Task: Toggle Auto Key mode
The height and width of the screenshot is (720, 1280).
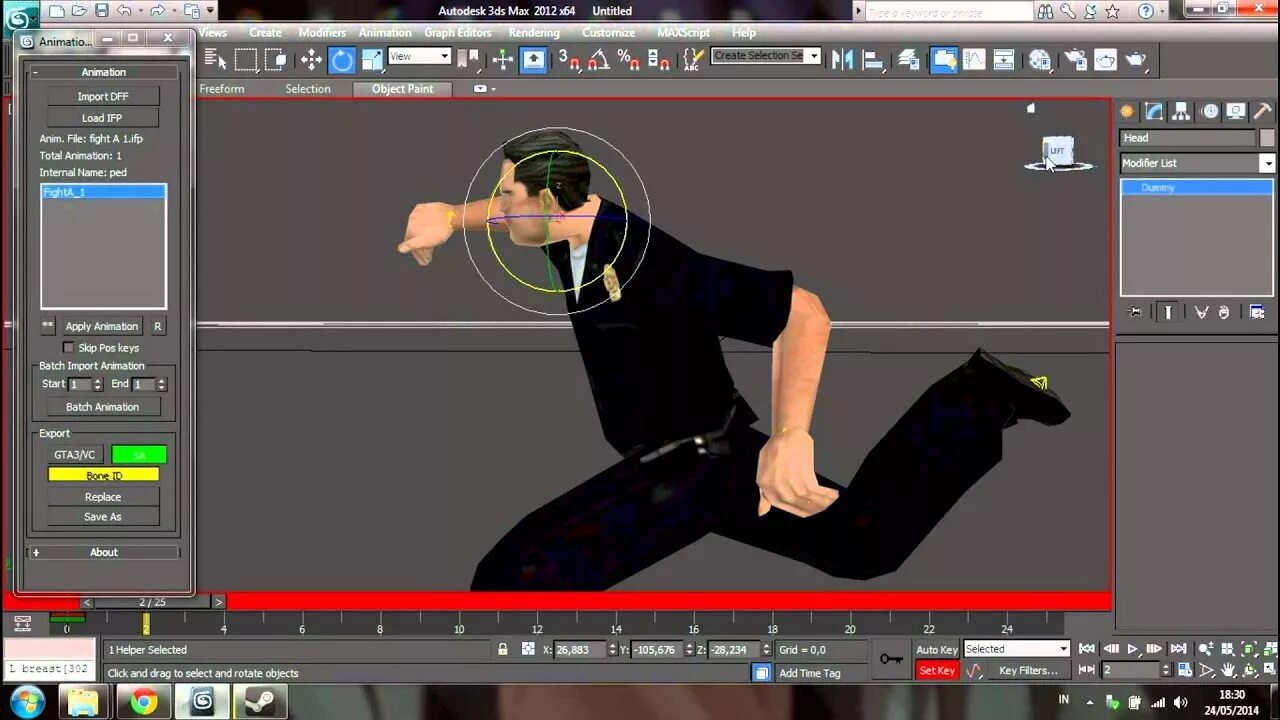Action: point(937,650)
